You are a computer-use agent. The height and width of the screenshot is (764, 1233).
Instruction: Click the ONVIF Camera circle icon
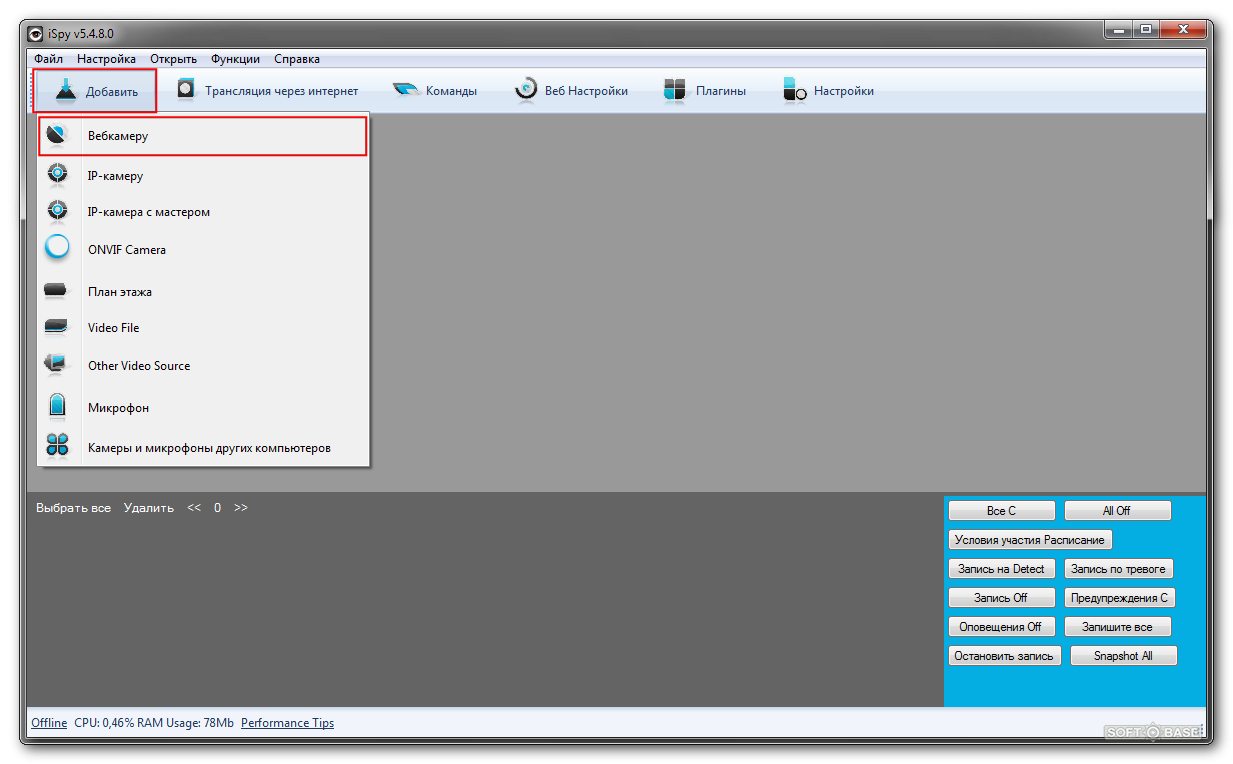(58, 248)
